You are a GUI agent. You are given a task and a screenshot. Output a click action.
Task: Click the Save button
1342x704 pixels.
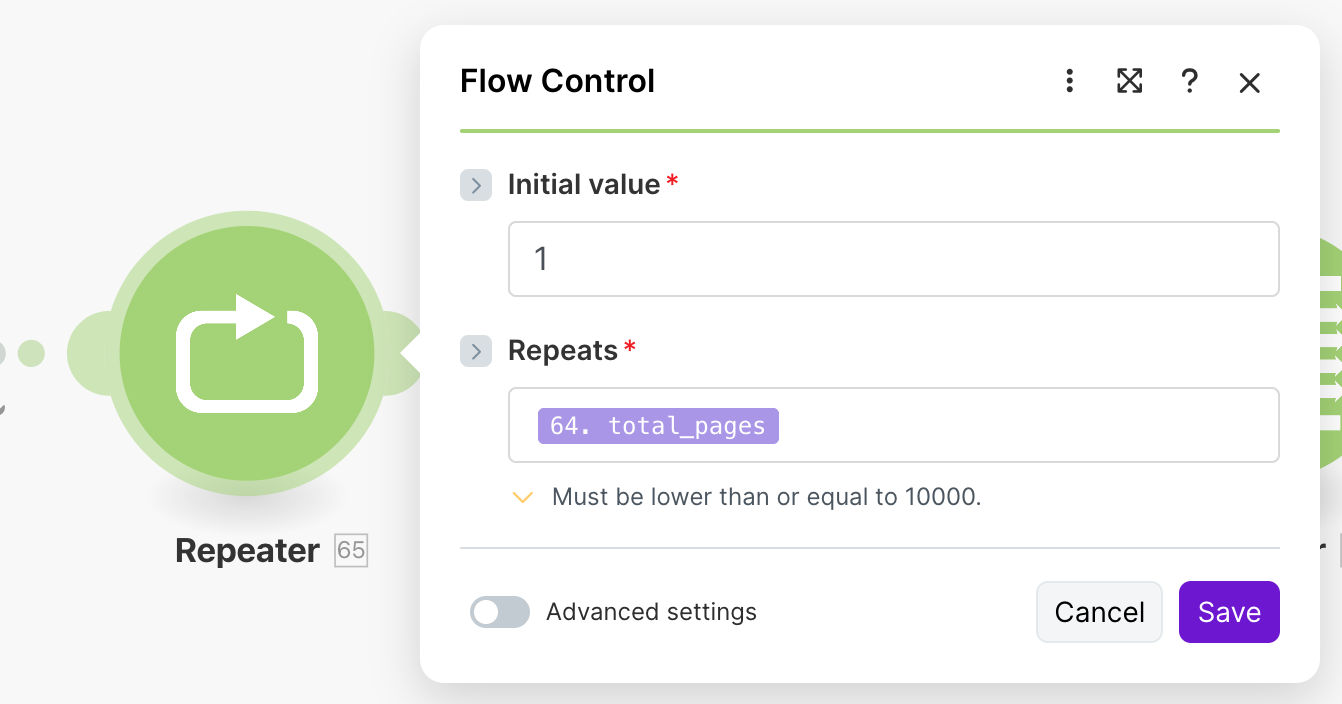[x=1229, y=612]
